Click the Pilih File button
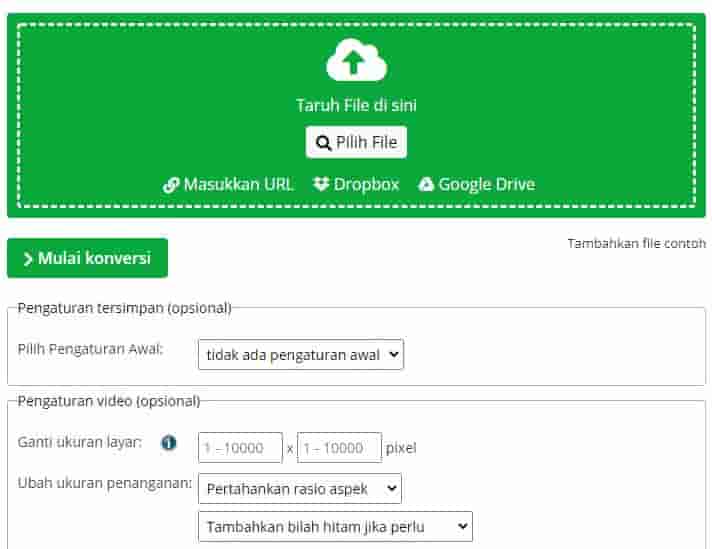This screenshot has width=712, height=549. click(356, 143)
